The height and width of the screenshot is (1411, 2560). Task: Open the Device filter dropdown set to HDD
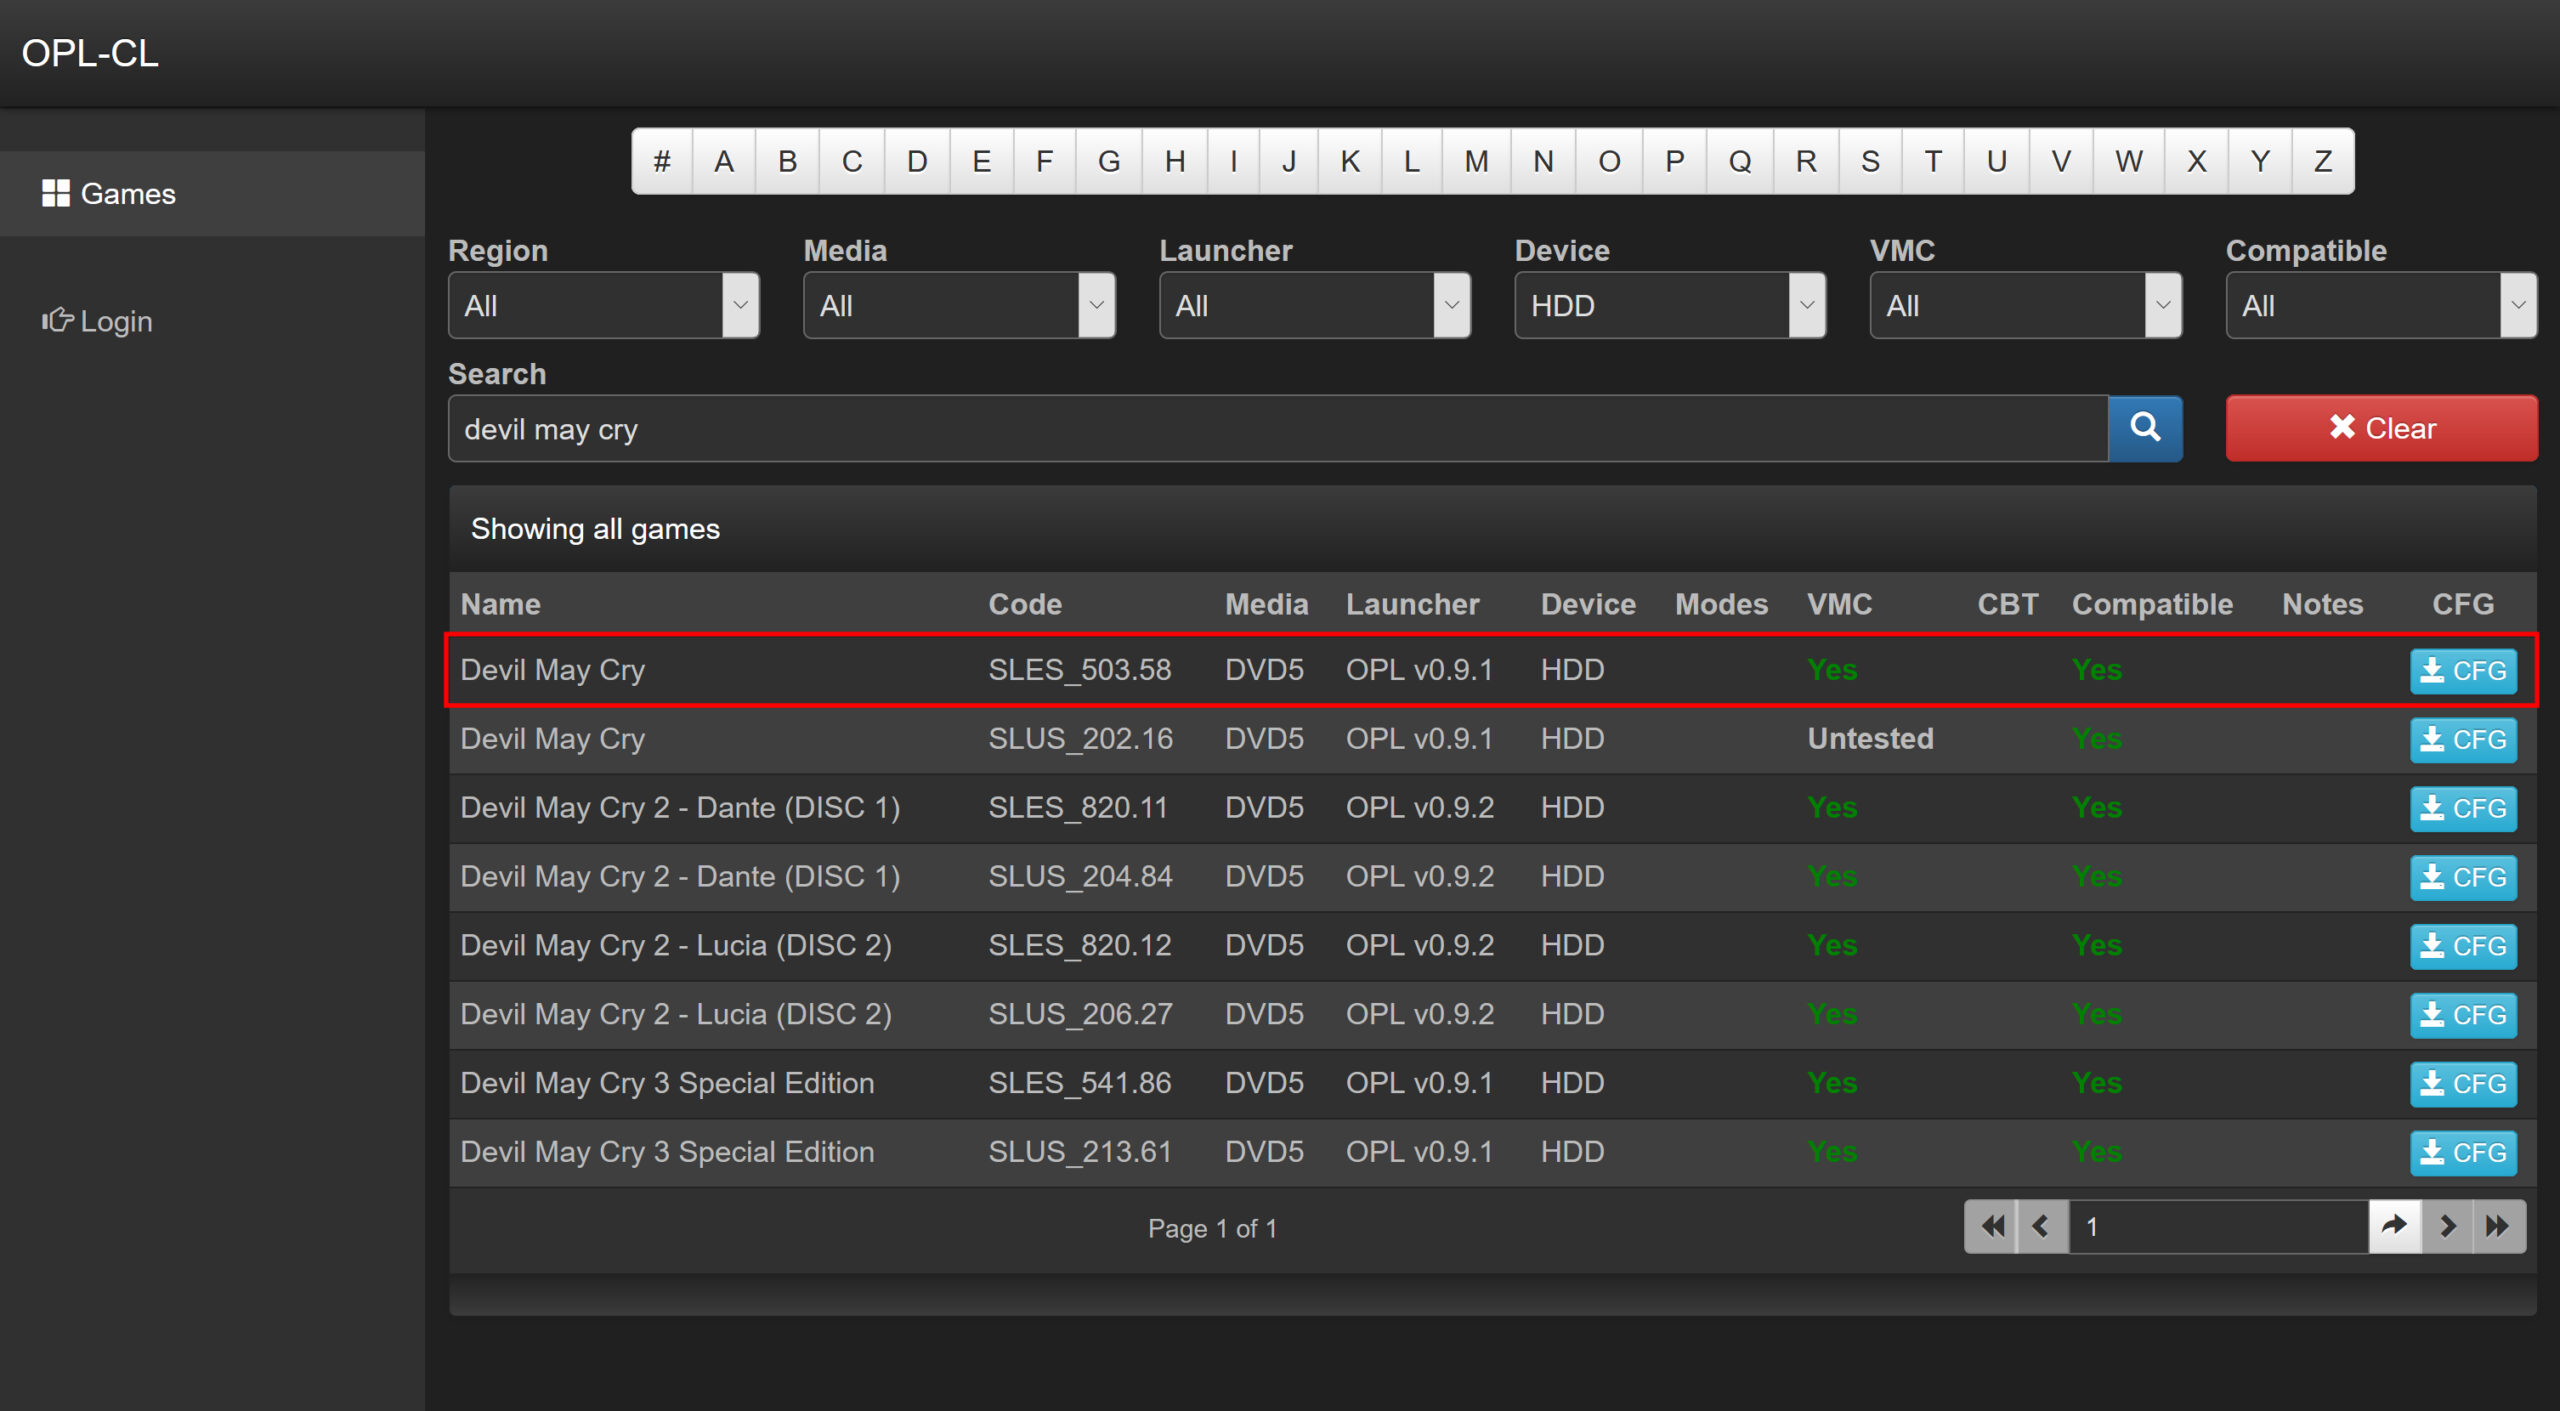click(x=1670, y=305)
